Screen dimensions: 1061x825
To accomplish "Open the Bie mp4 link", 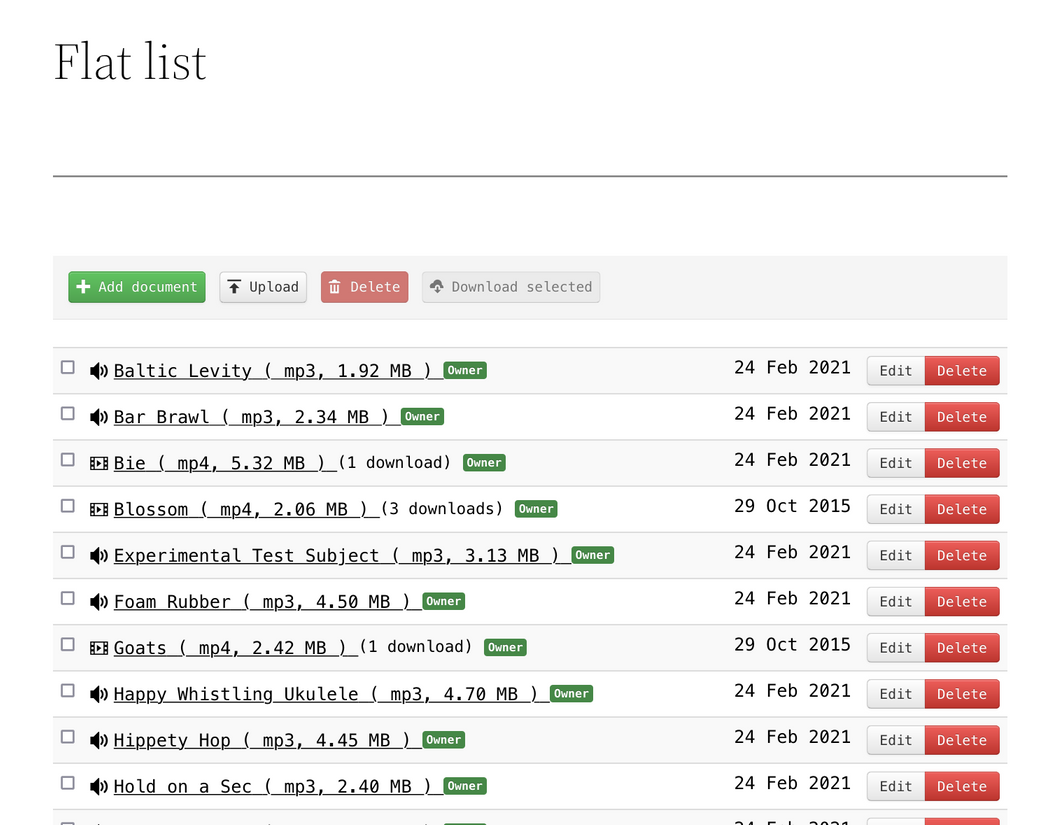I will [x=225, y=463].
